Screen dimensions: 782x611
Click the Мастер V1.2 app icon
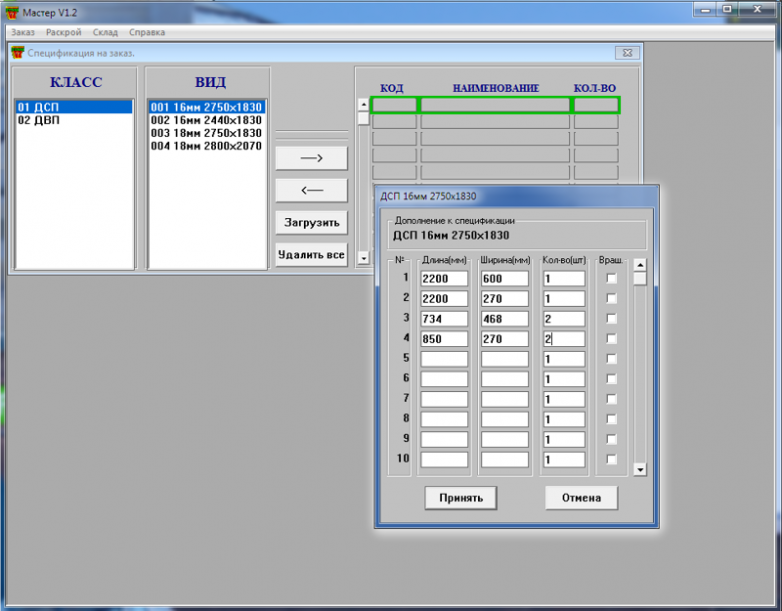click(12, 11)
